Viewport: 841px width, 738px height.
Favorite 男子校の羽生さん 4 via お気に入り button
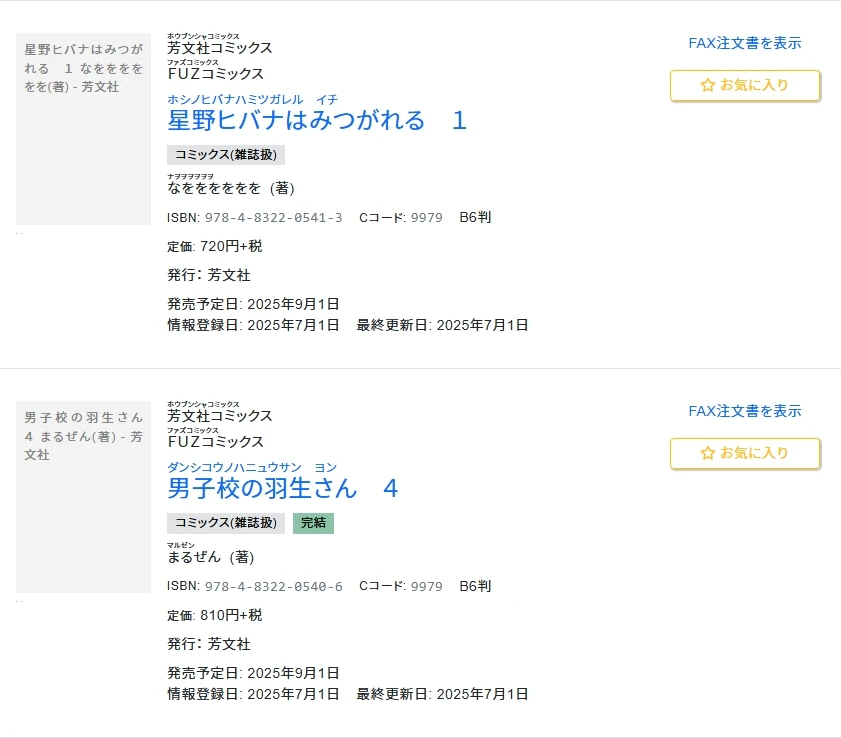click(745, 453)
